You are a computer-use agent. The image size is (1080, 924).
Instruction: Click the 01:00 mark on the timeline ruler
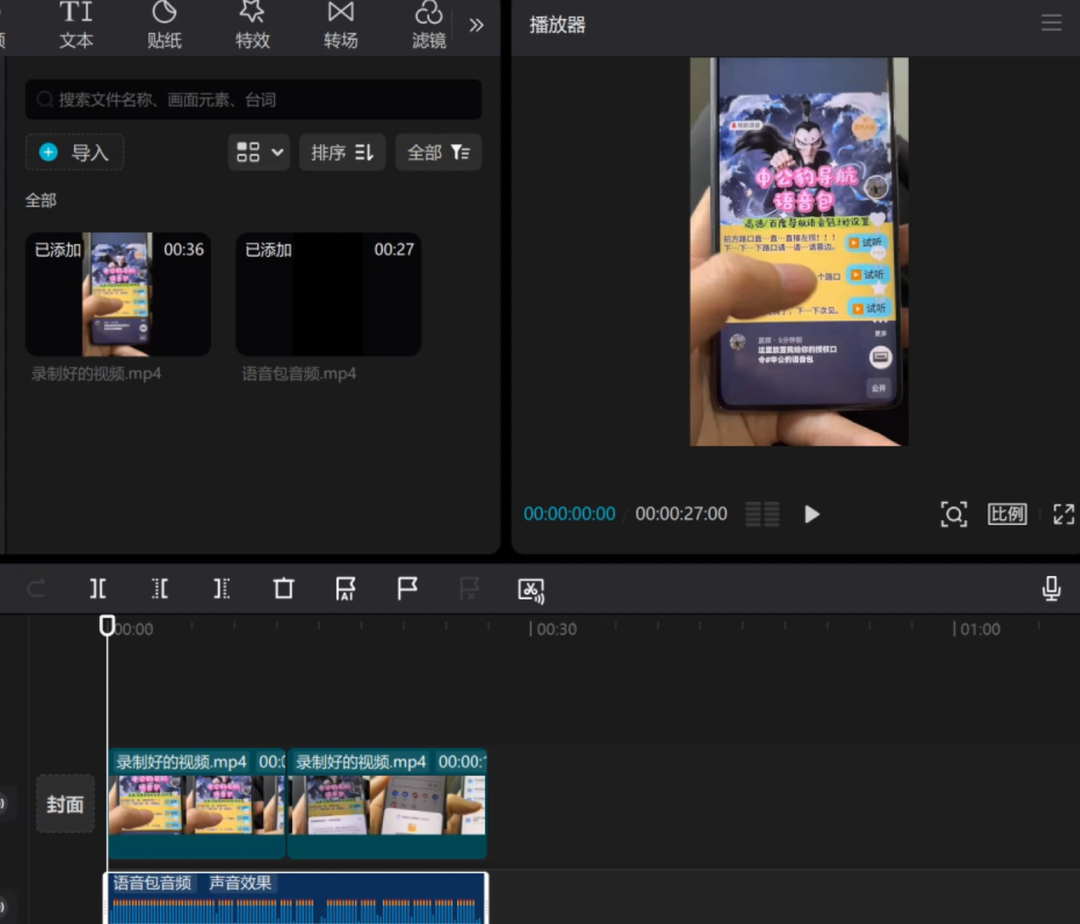click(977, 629)
